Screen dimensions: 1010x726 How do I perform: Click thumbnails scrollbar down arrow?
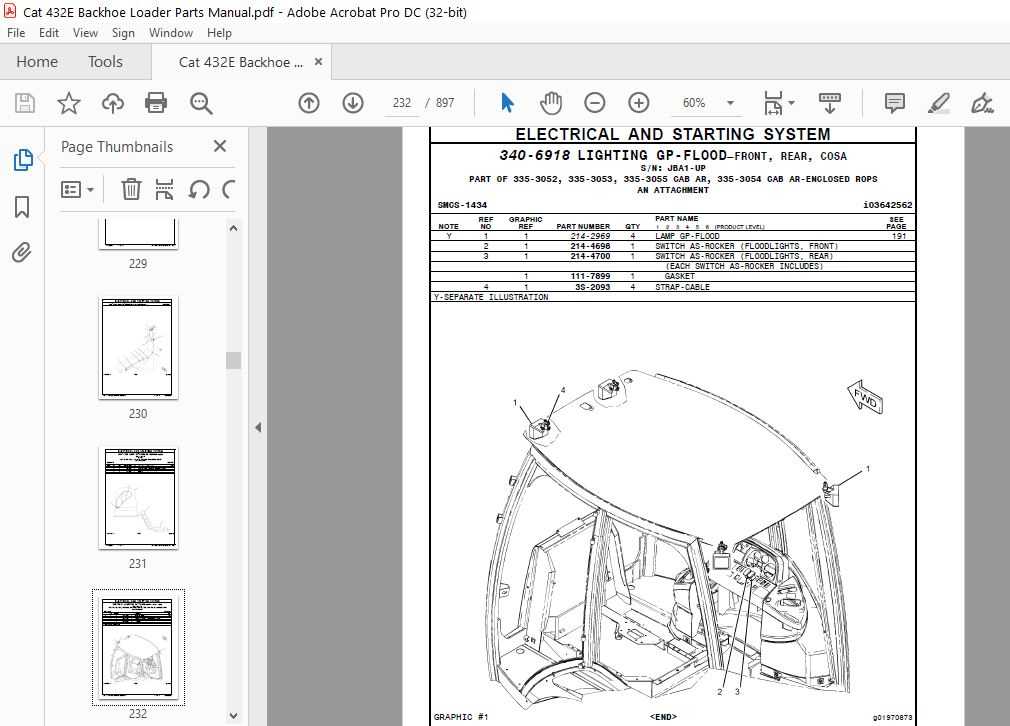click(x=233, y=715)
